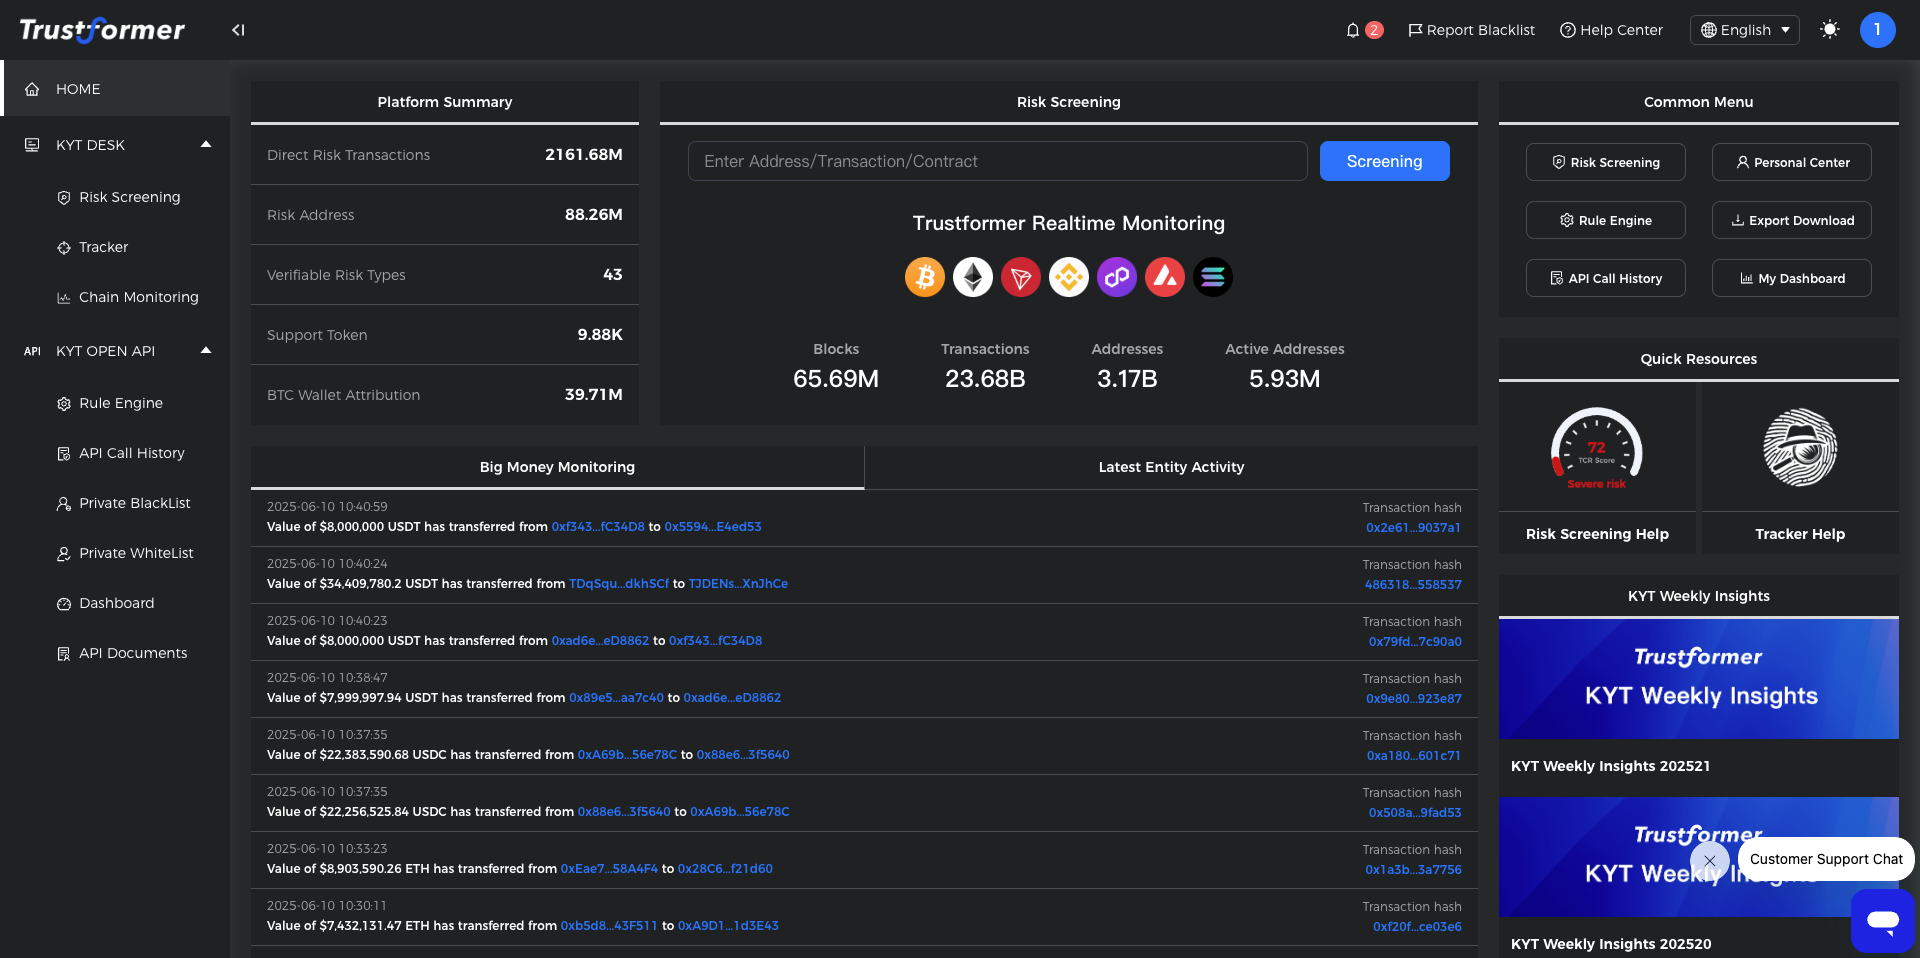The width and height of the screenshot is (1920, 958).
Task: Click My Dashboard button
Action: click(x=1791, y=278)
